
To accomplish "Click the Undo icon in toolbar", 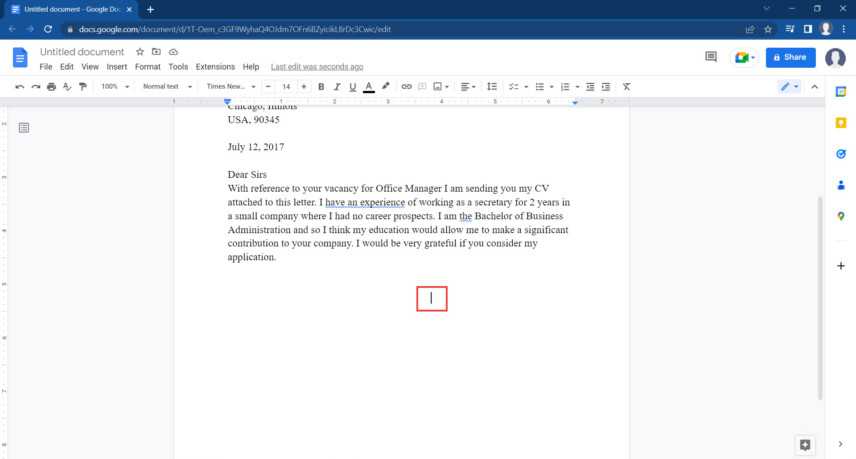I will pyautogui.click(x=20, y=87).
